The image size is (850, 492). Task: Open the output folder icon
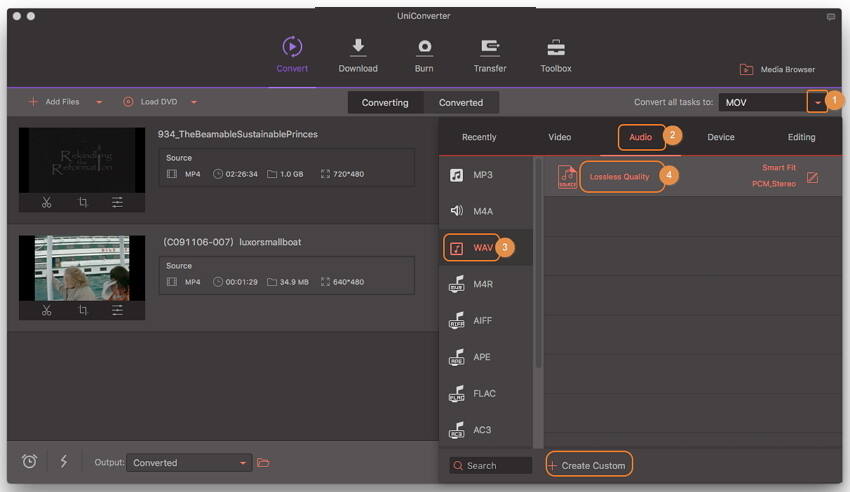pyautogui.click(x=263, y=463)
